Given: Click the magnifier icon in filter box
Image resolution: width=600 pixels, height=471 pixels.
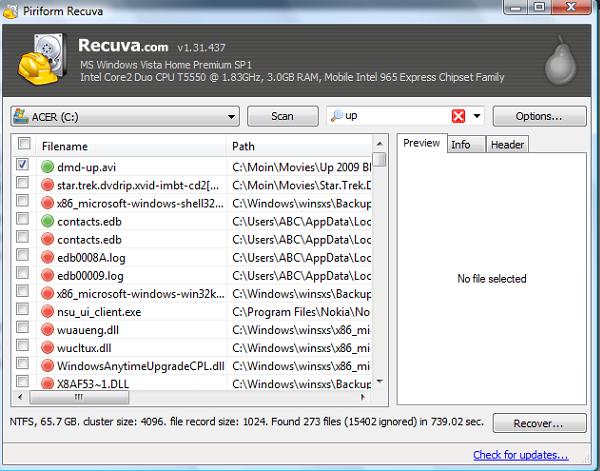Looking at the screenshot, I should click(x=337, y=116).
